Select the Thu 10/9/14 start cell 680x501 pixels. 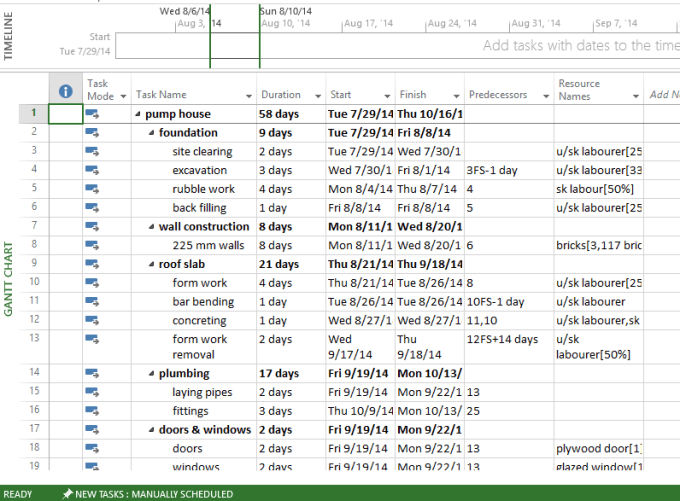point(360,411)
